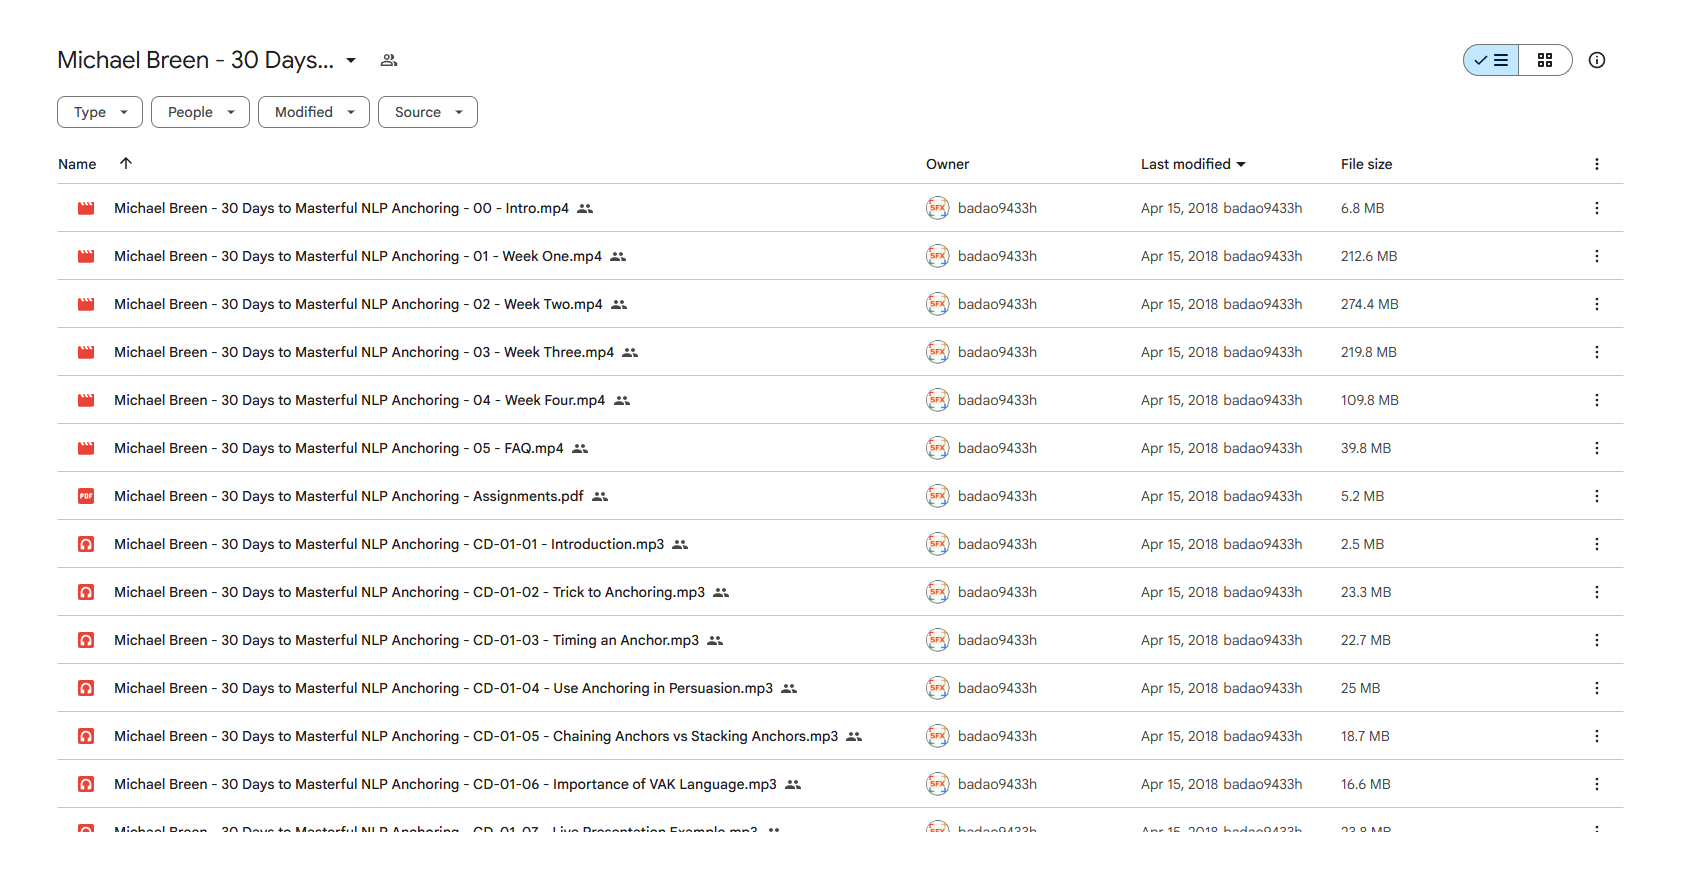Open the Last modified sort dropdown
The width and height of the screenshot is (1682, 880).
[x=1193, y=164]
